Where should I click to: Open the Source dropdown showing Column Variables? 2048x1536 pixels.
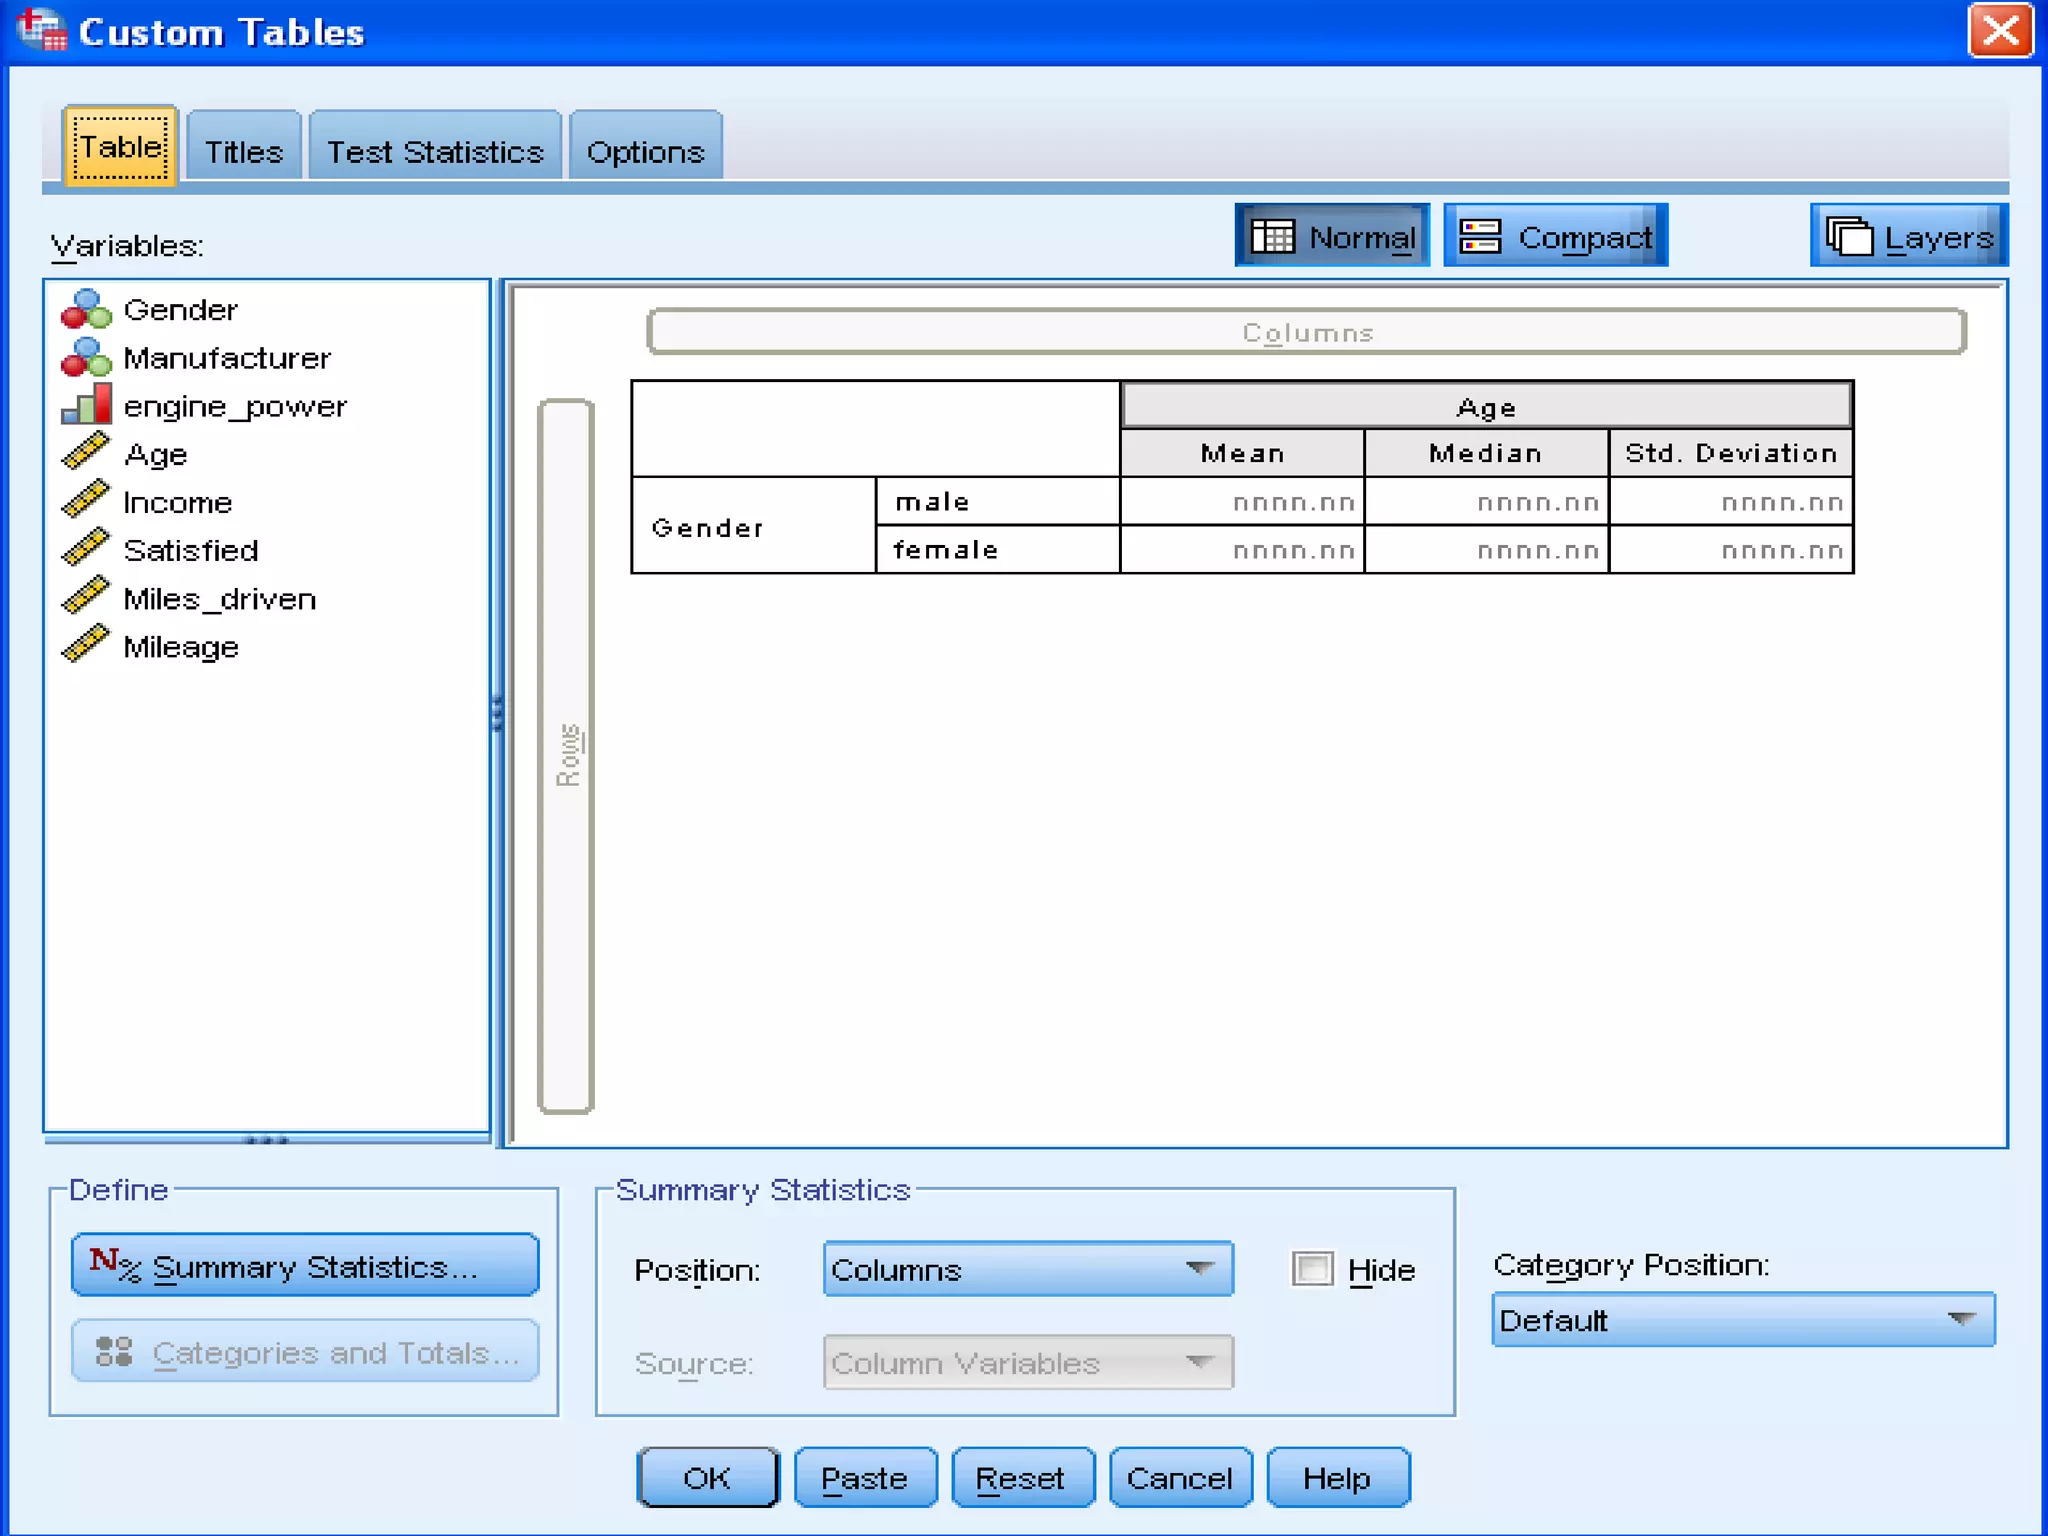[x=1028, y=1362]
